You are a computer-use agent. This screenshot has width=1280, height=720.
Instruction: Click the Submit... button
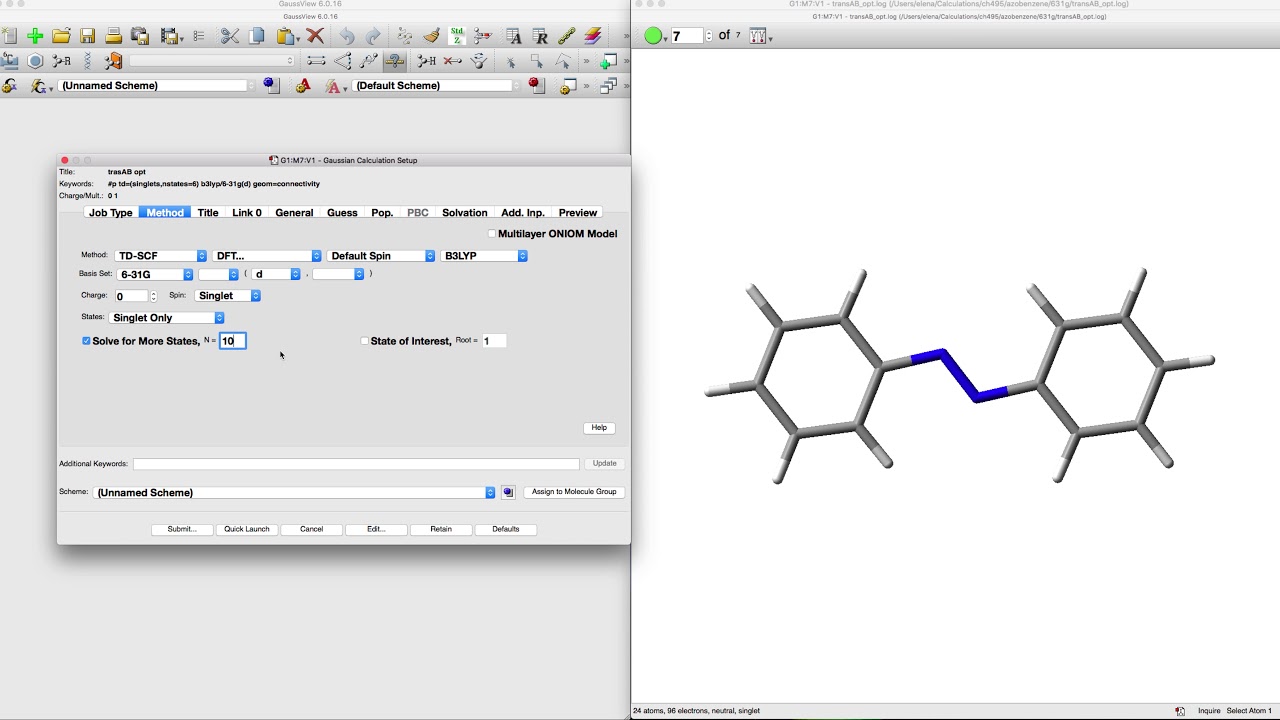tap(182, 529)
